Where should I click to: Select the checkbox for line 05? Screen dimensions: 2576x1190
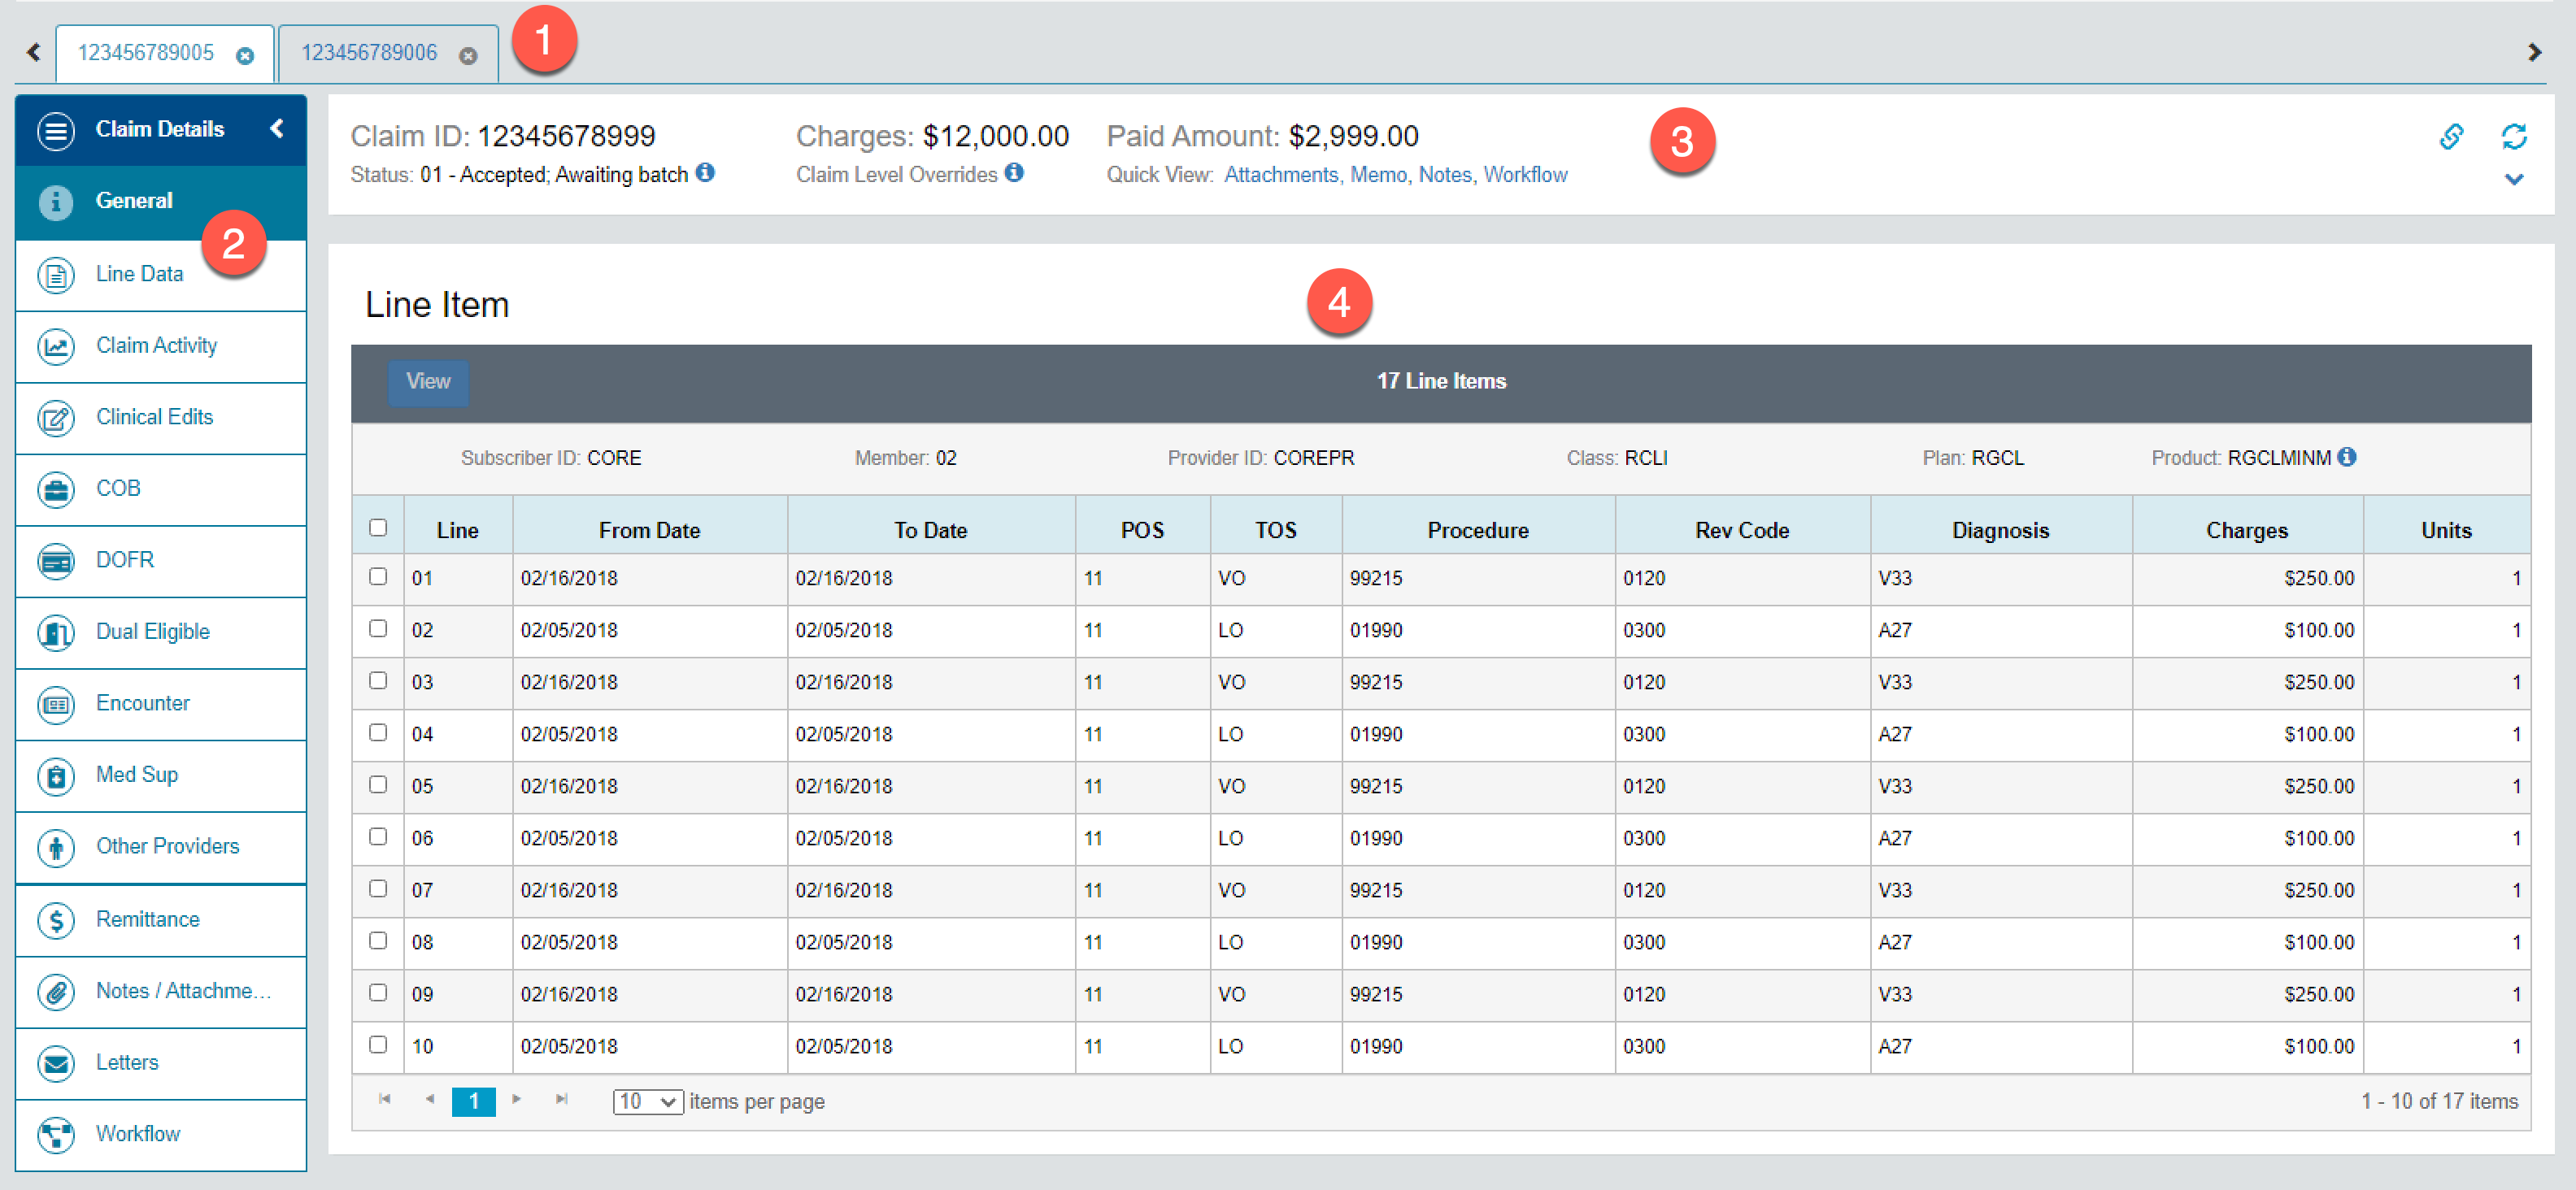coord(378,784)
